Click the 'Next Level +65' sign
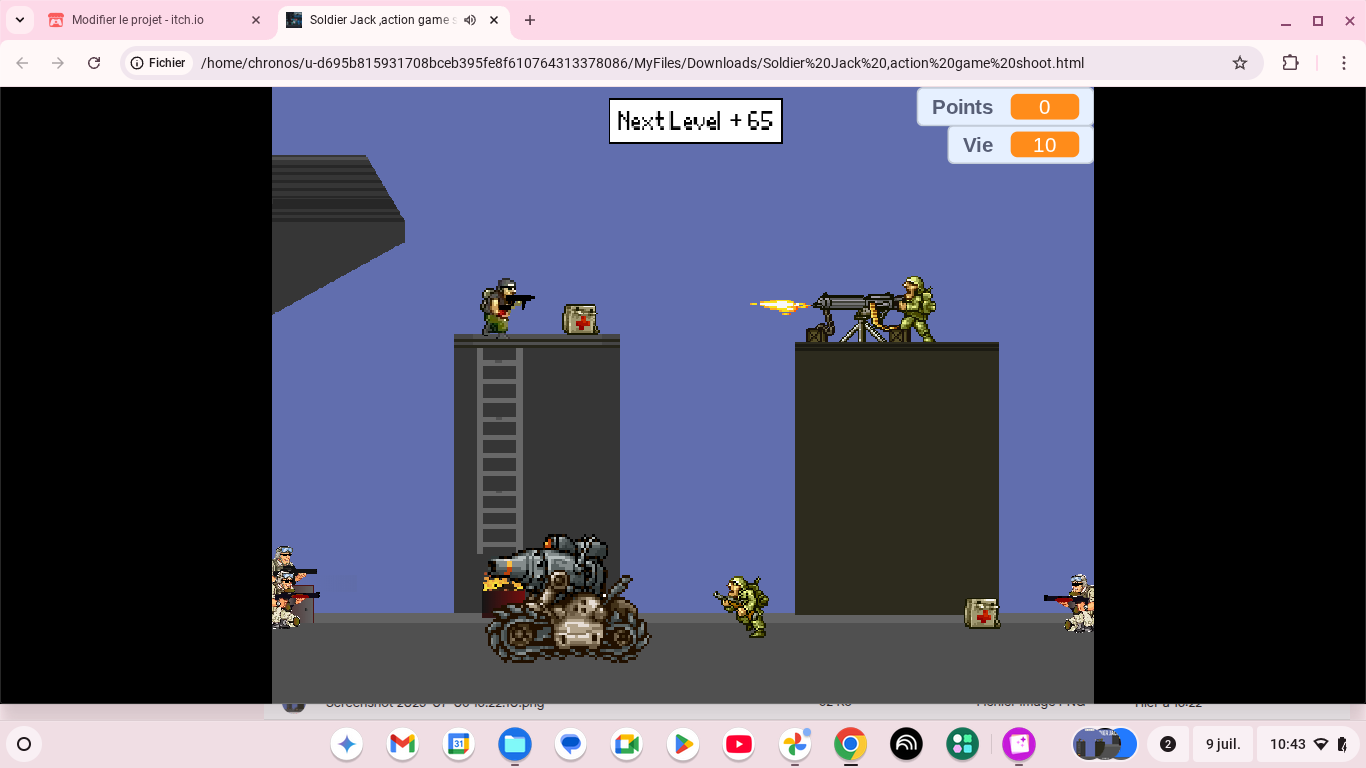 [x=695, y=121]
